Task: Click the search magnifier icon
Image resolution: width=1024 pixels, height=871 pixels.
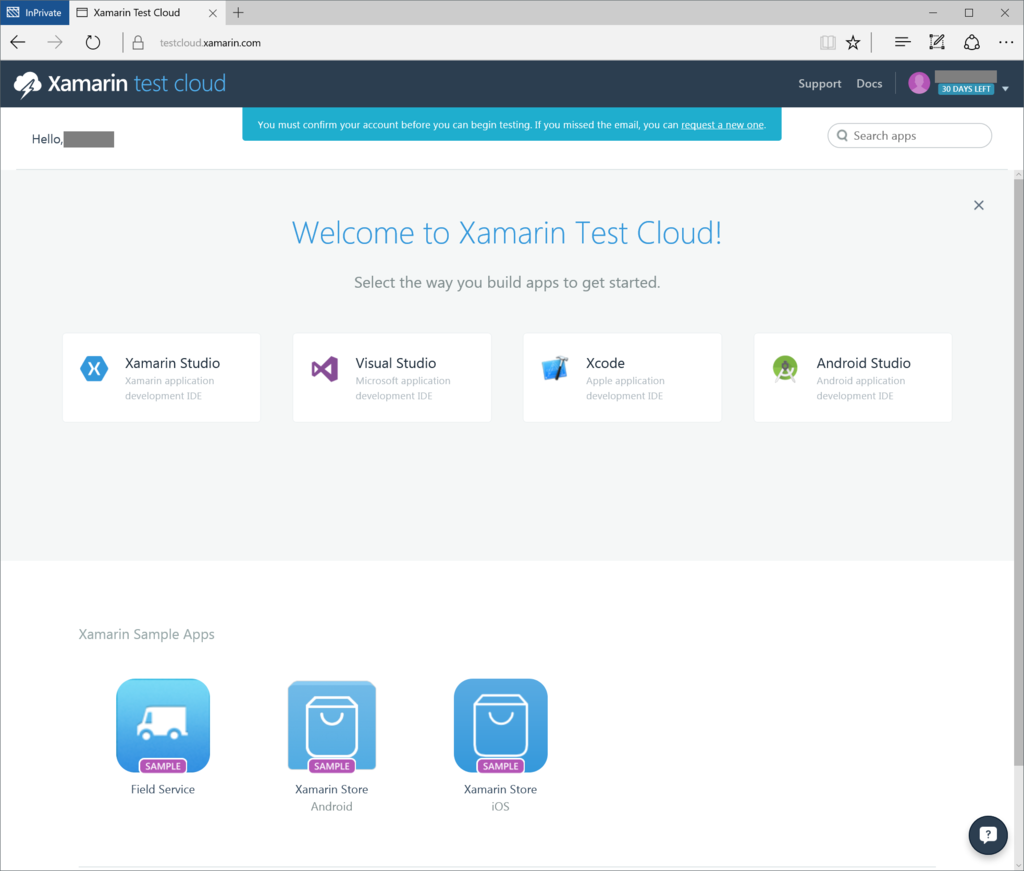Action: pyautogui.click(x=842, y=136)
